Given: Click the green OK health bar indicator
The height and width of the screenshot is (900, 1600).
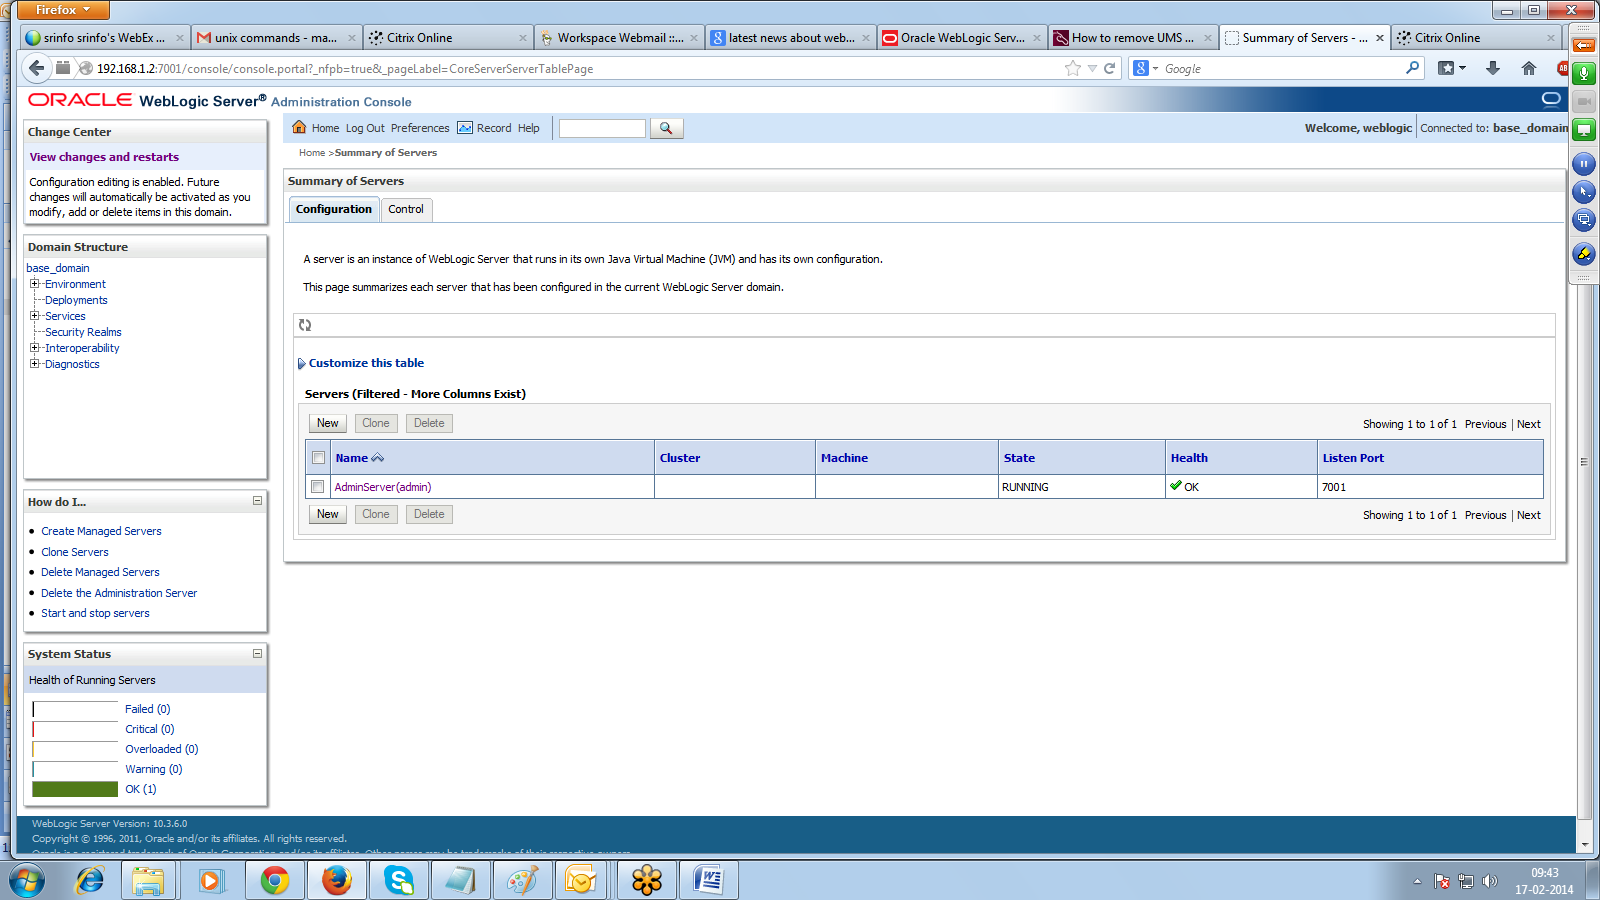Looking at the screenshot, I should click(x=74, y=789).
